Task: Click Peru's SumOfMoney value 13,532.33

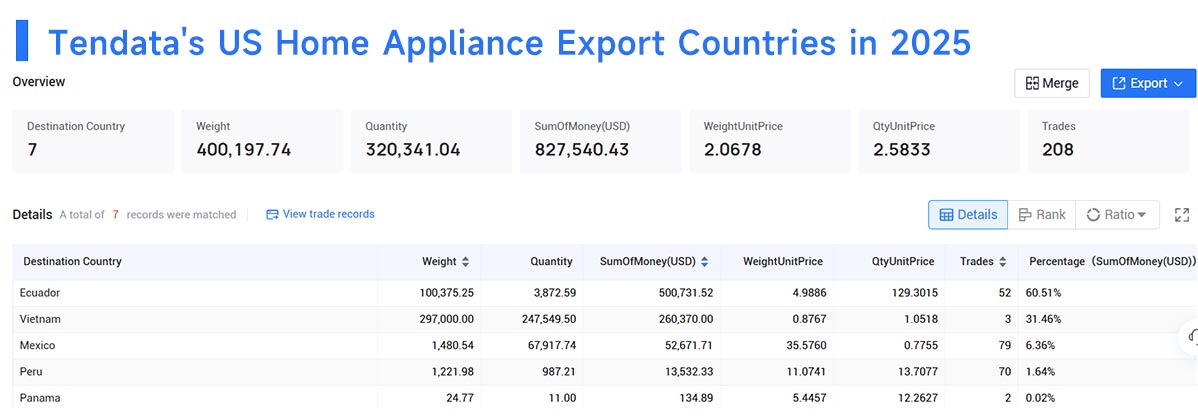Action: pos(686,372)
